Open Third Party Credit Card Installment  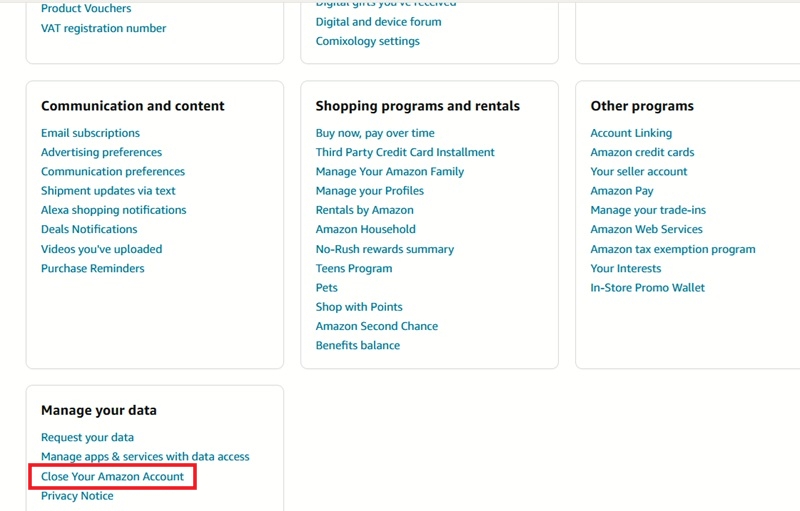405,152
